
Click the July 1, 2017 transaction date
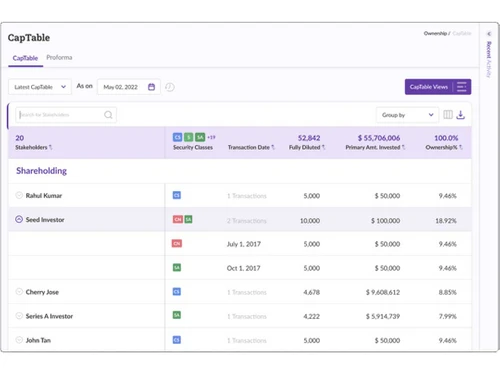244,244
